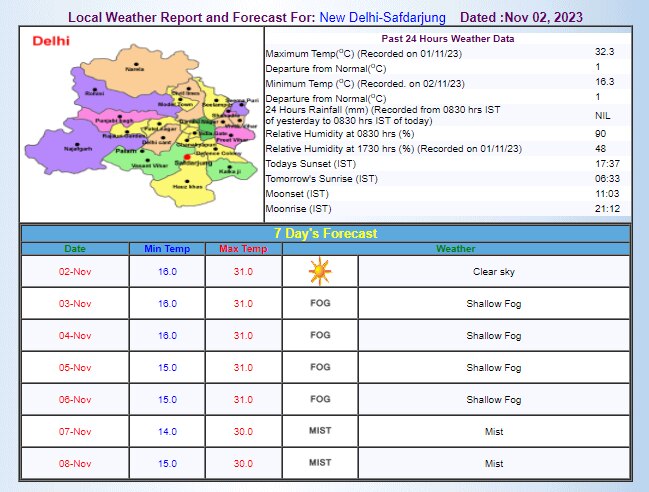
Task: Click Past 24 Hours Weather Data heading
Action: click(447, 38)
